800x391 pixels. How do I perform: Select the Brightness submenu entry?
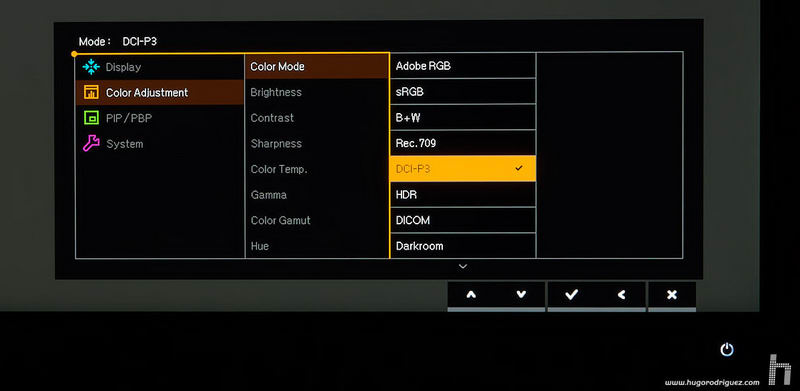pos(317,92)
